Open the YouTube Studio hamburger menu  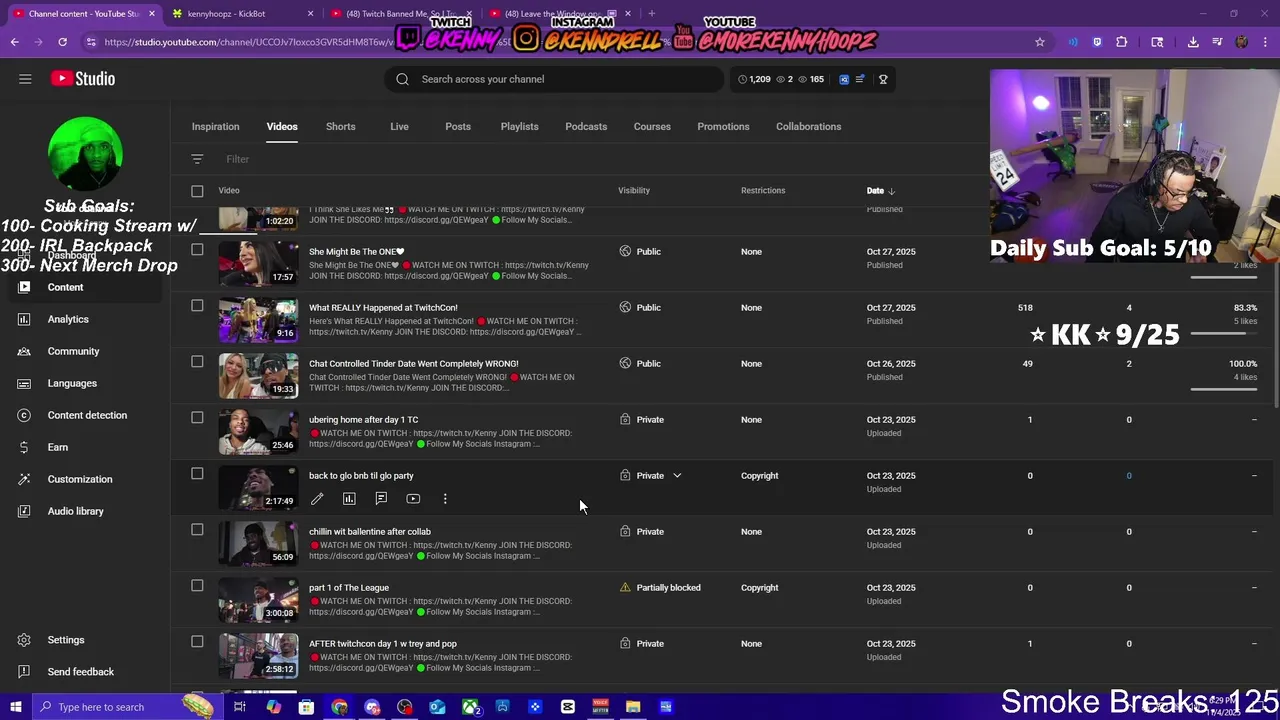[x=25, y=79]
